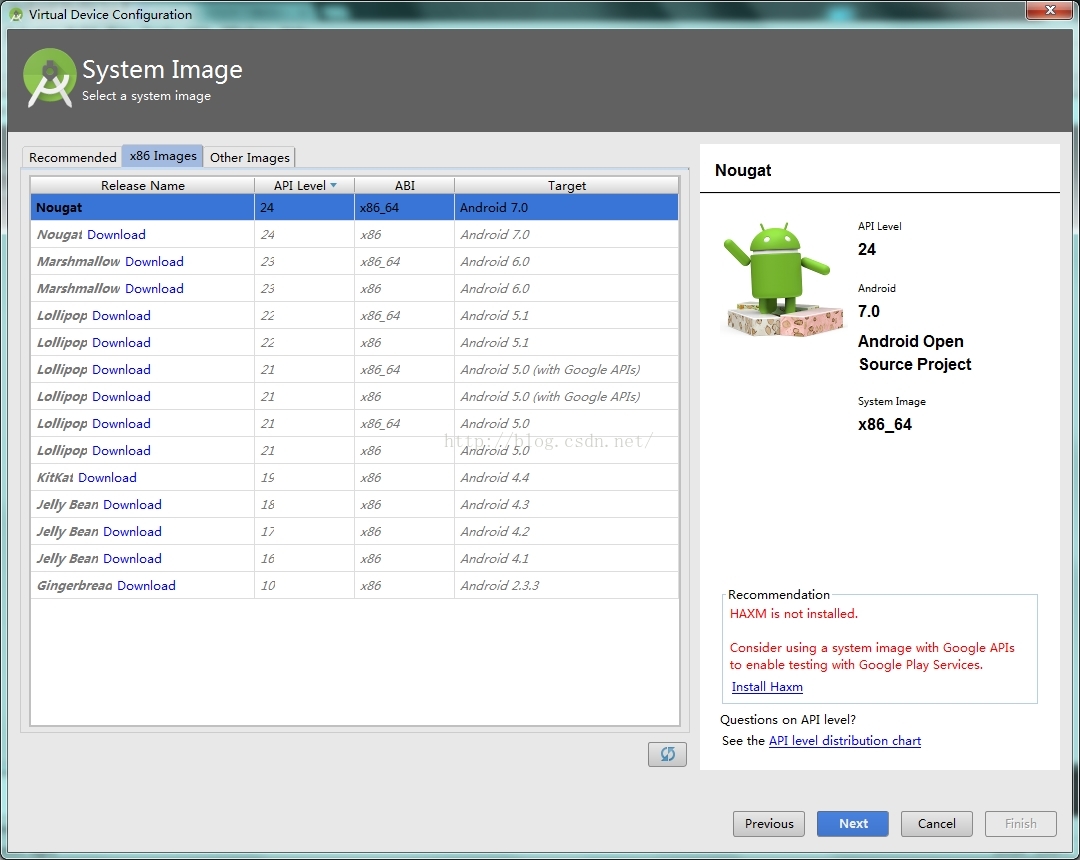Download the Gingerbread system image

coord(146,586)
